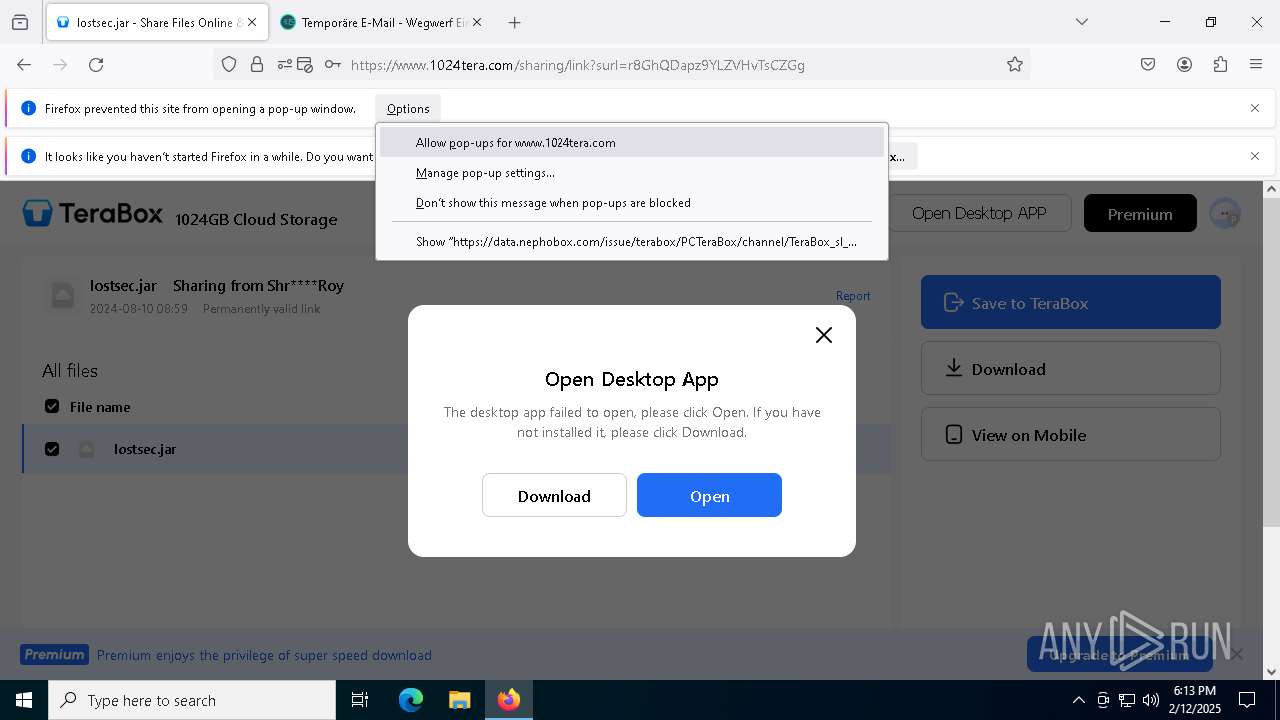Select Don't show this message when pop-ups are blocked

(x=632, y=202)
